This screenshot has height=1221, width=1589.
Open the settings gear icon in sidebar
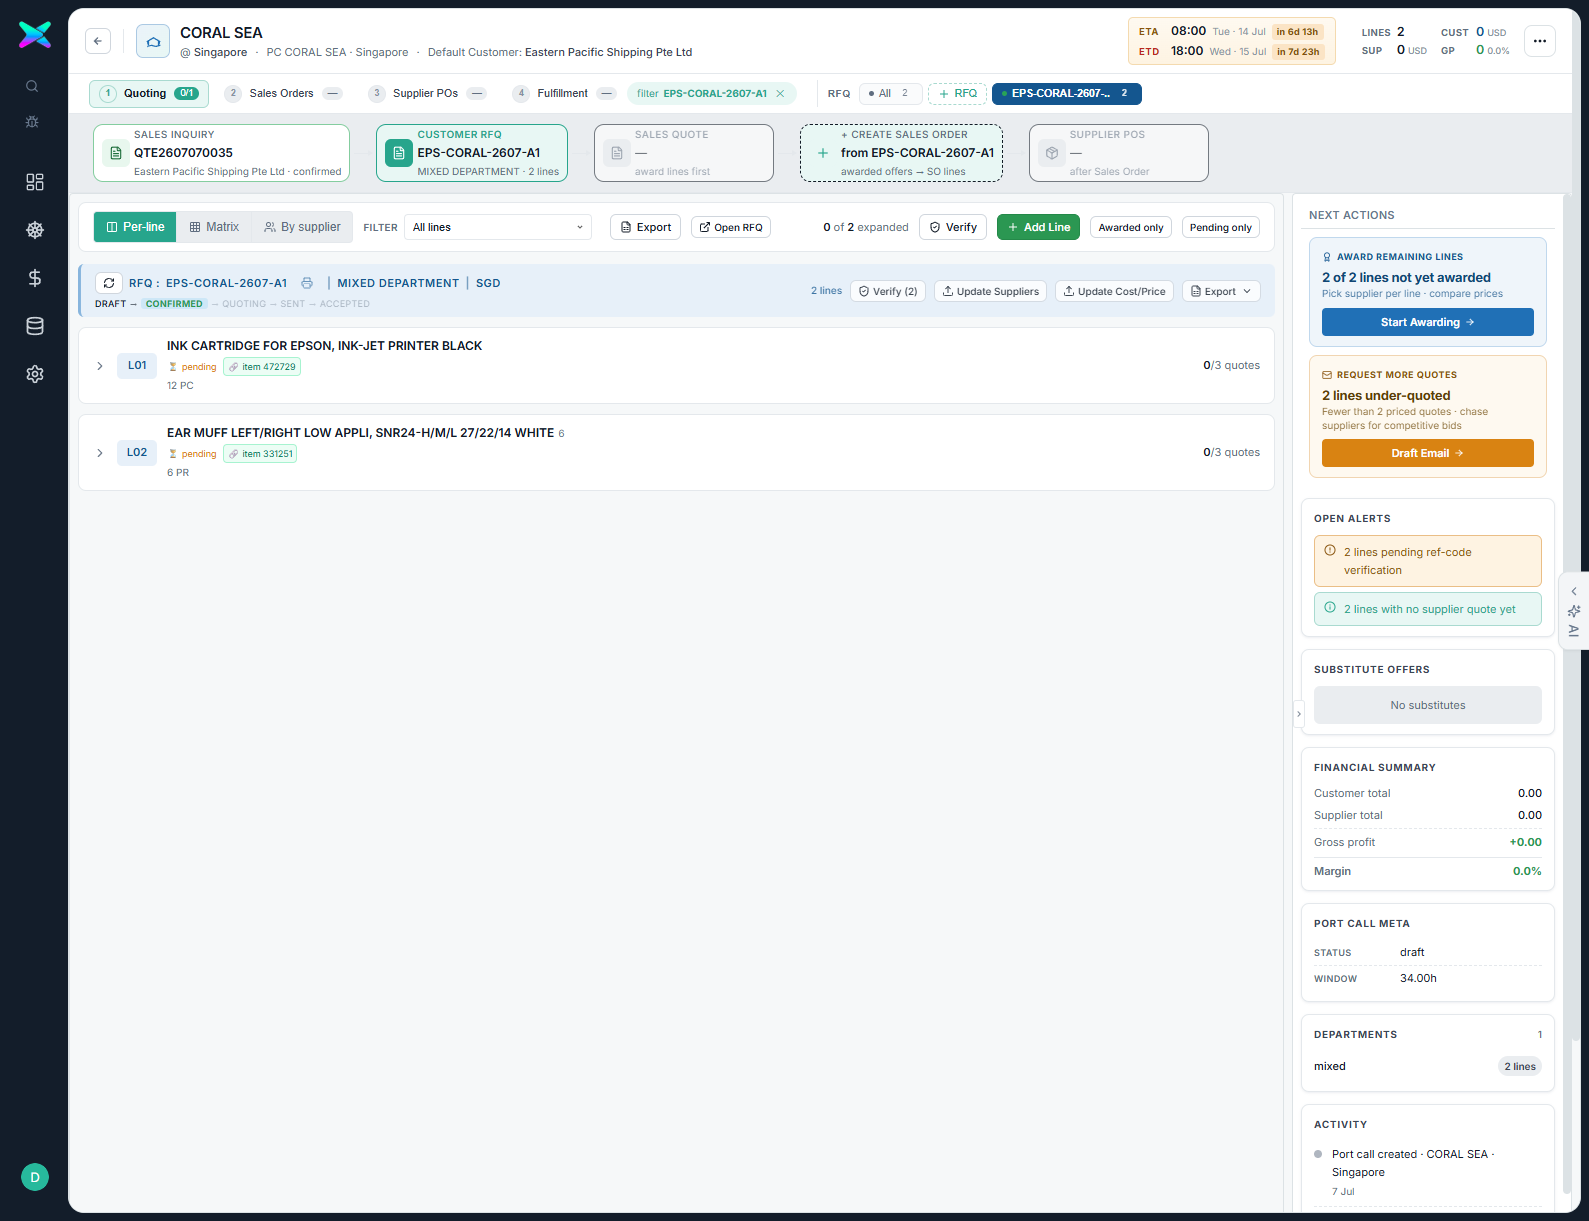[35, 374]
